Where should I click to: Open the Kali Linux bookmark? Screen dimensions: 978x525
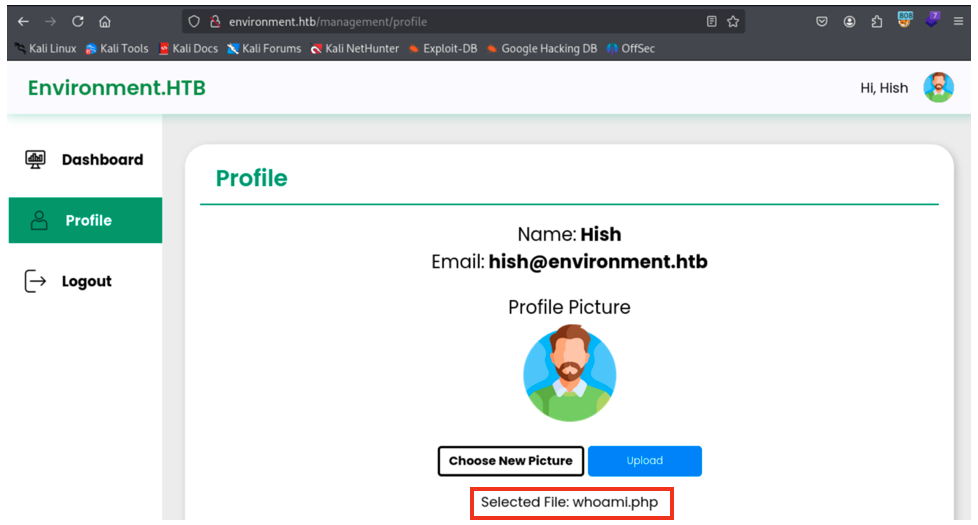(45, 49)
